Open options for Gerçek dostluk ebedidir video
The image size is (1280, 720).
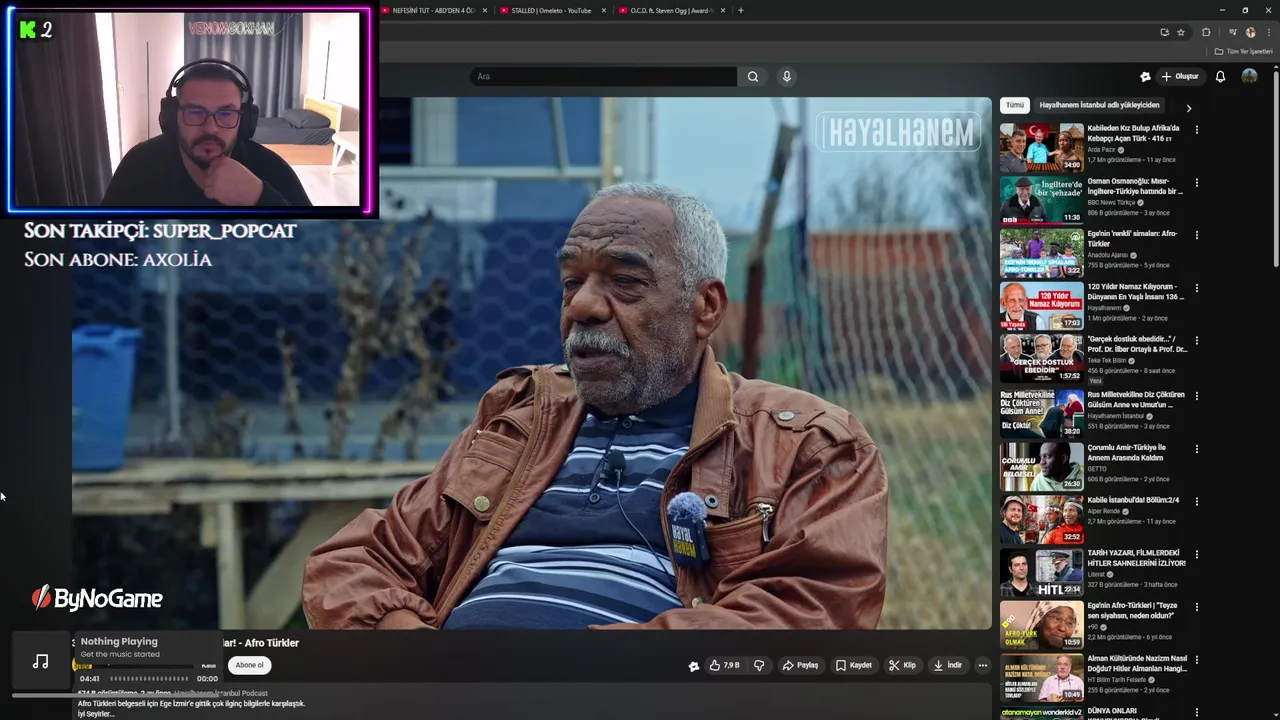tap(1196, 341)
